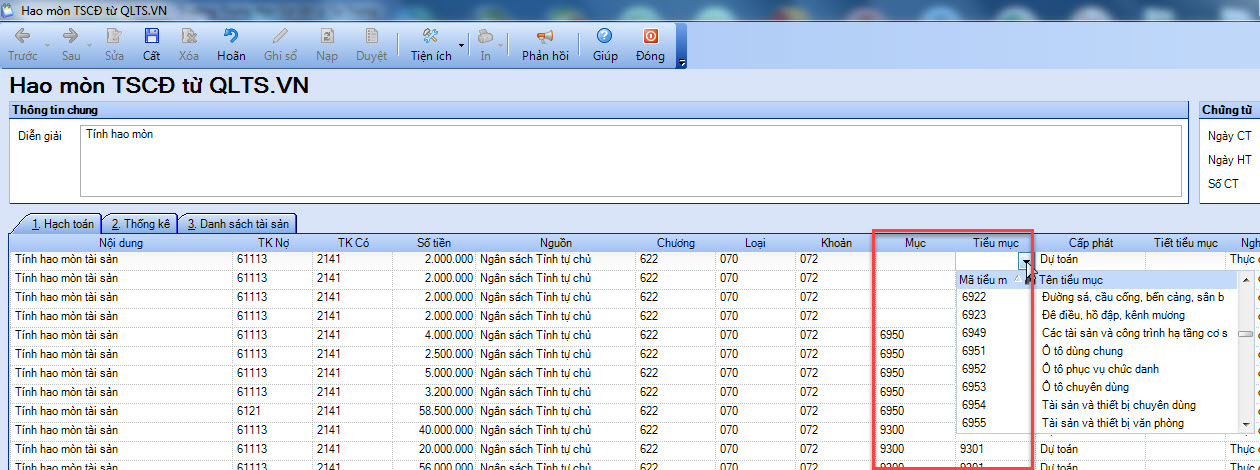
Task: Expand the Tiện ích dropdown arrow
Action: coord(461,45)
